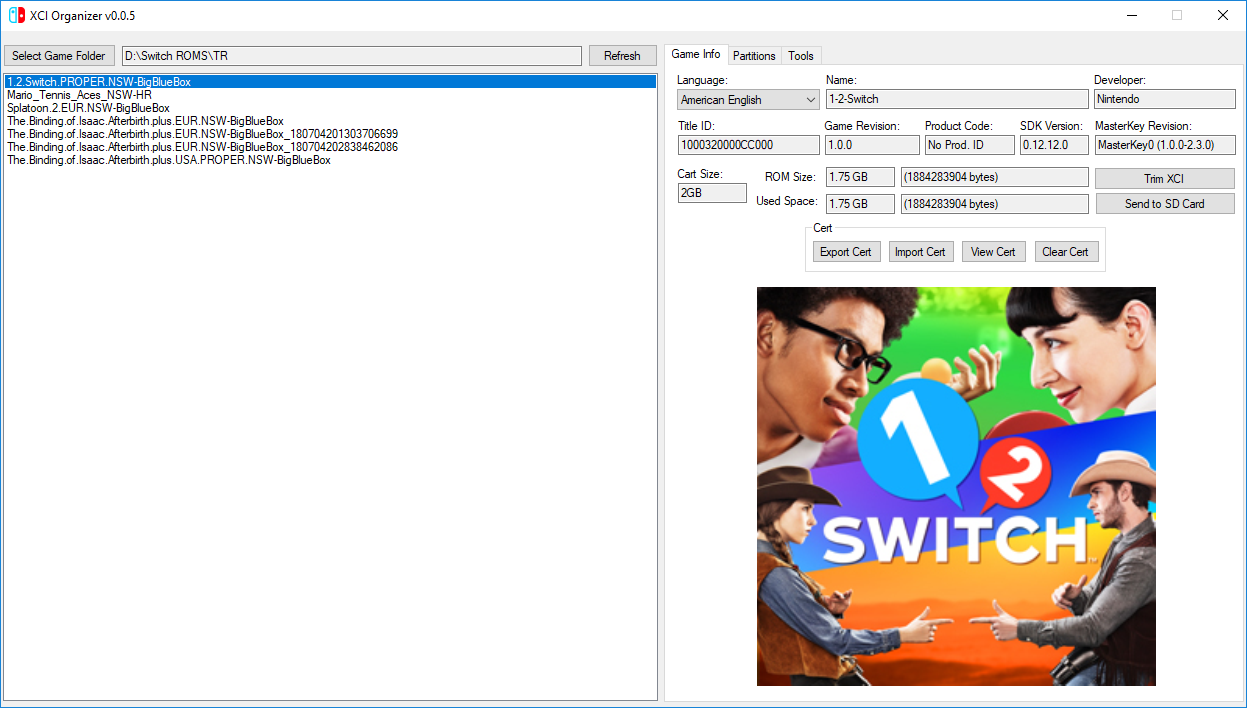1247x708 pixels.
Task: Open the Tools tab
Action: click(801, 56)
